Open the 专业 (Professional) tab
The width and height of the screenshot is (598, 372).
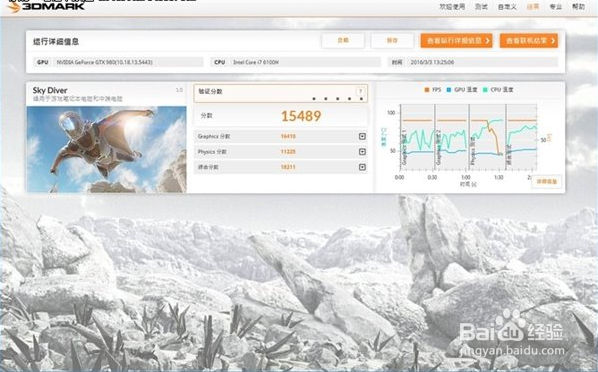point(556,7)
